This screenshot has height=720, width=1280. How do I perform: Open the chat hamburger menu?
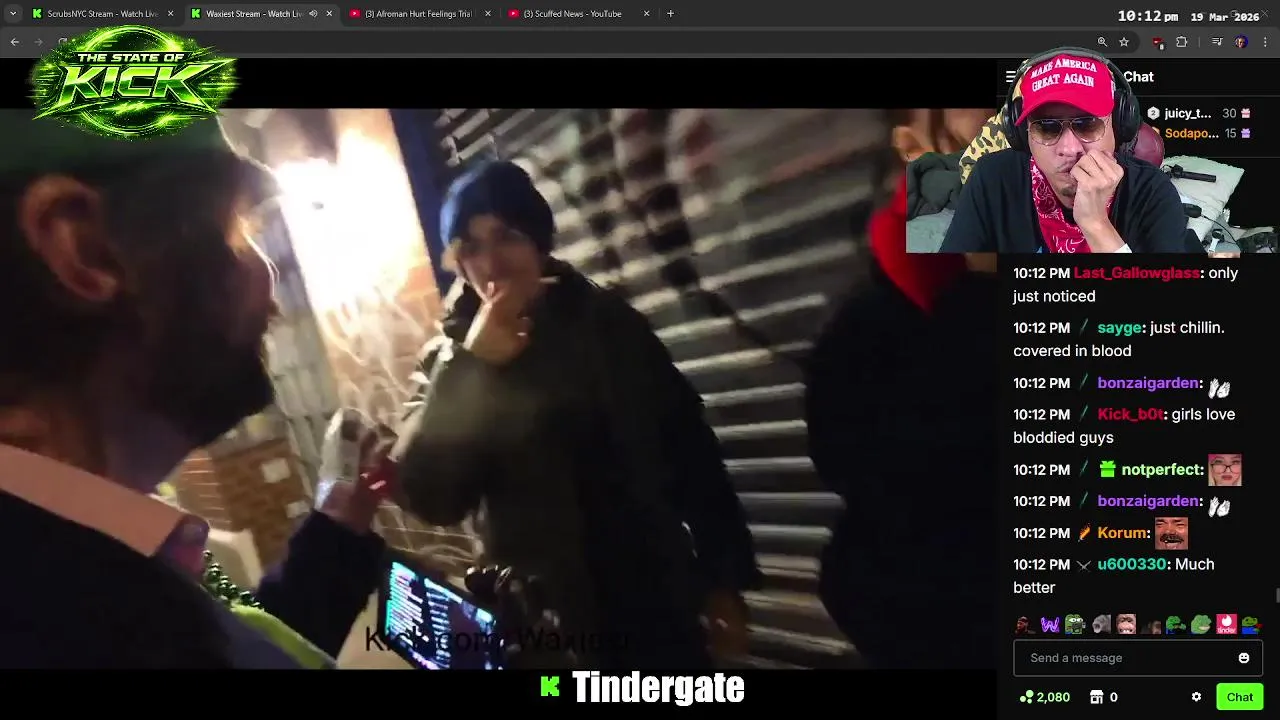(x=1010, y=77)
